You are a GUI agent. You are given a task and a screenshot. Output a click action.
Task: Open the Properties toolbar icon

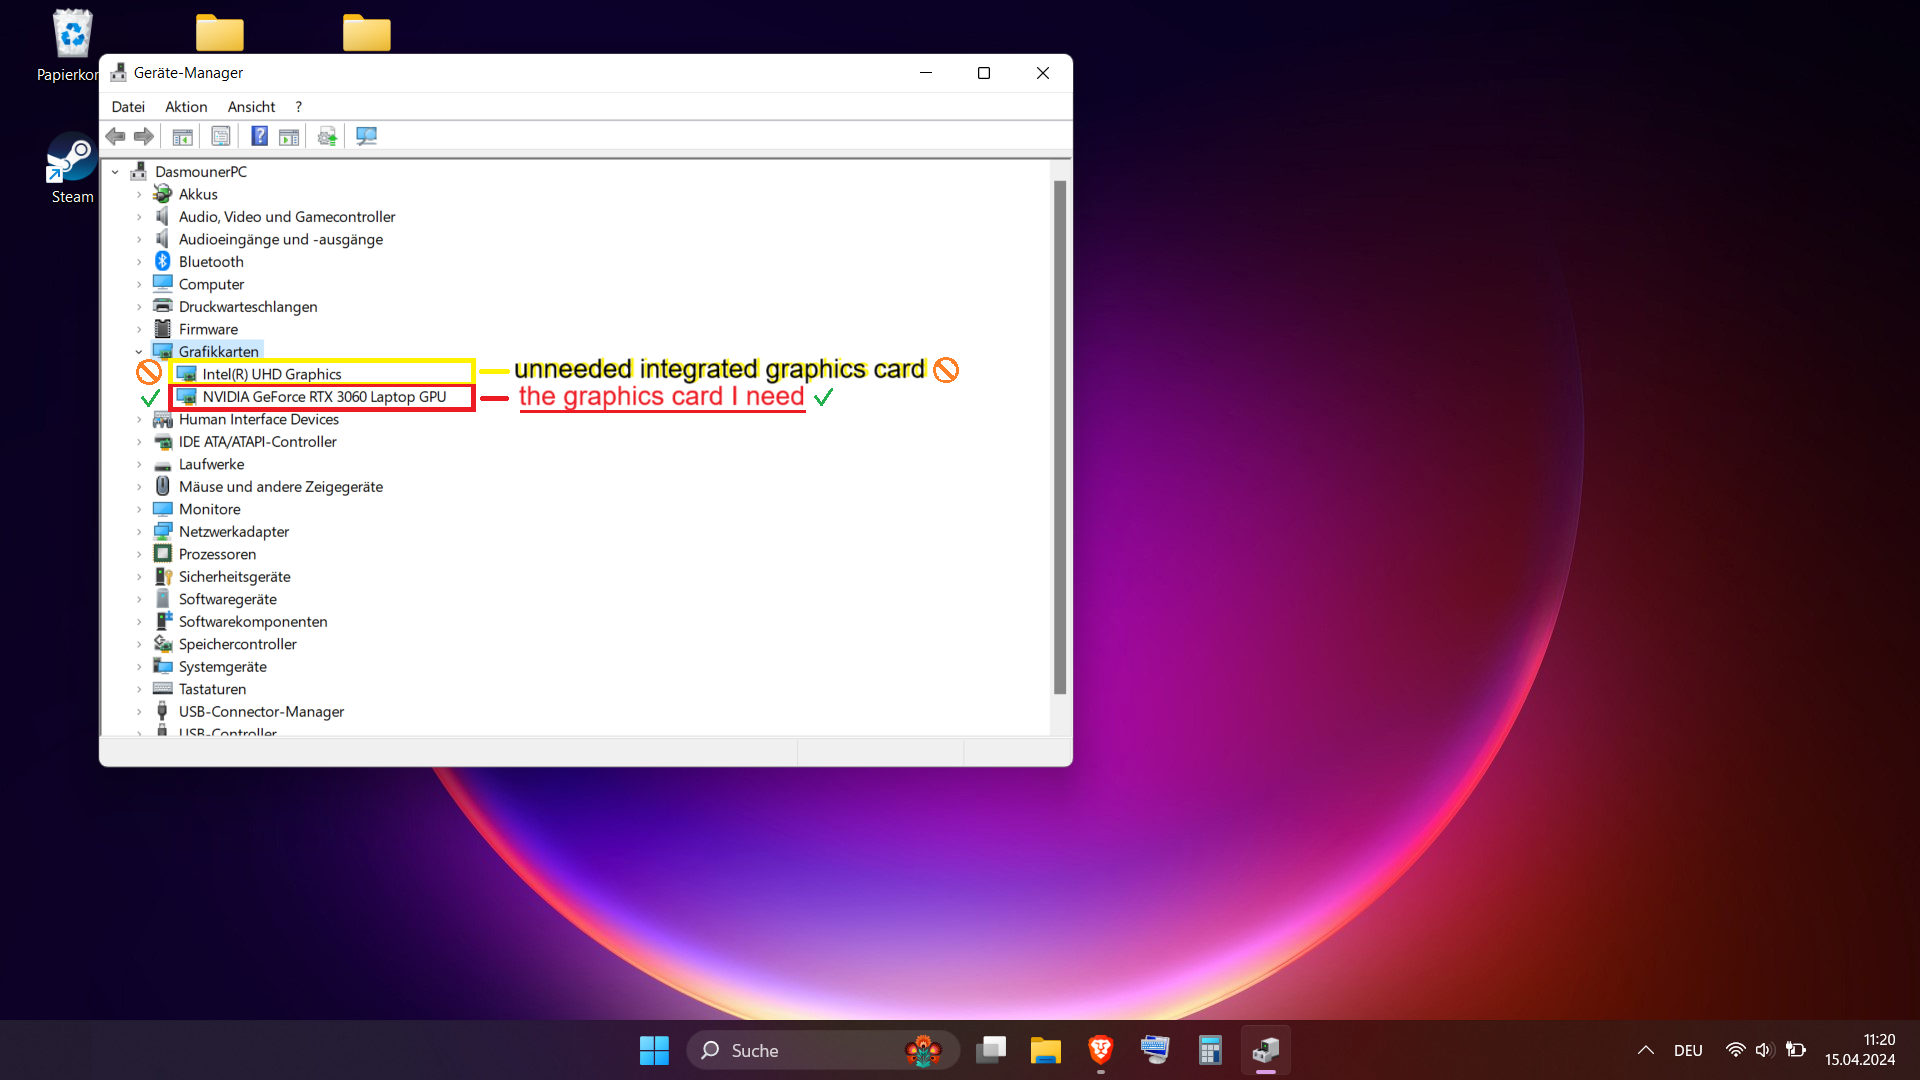click(221, 137)
